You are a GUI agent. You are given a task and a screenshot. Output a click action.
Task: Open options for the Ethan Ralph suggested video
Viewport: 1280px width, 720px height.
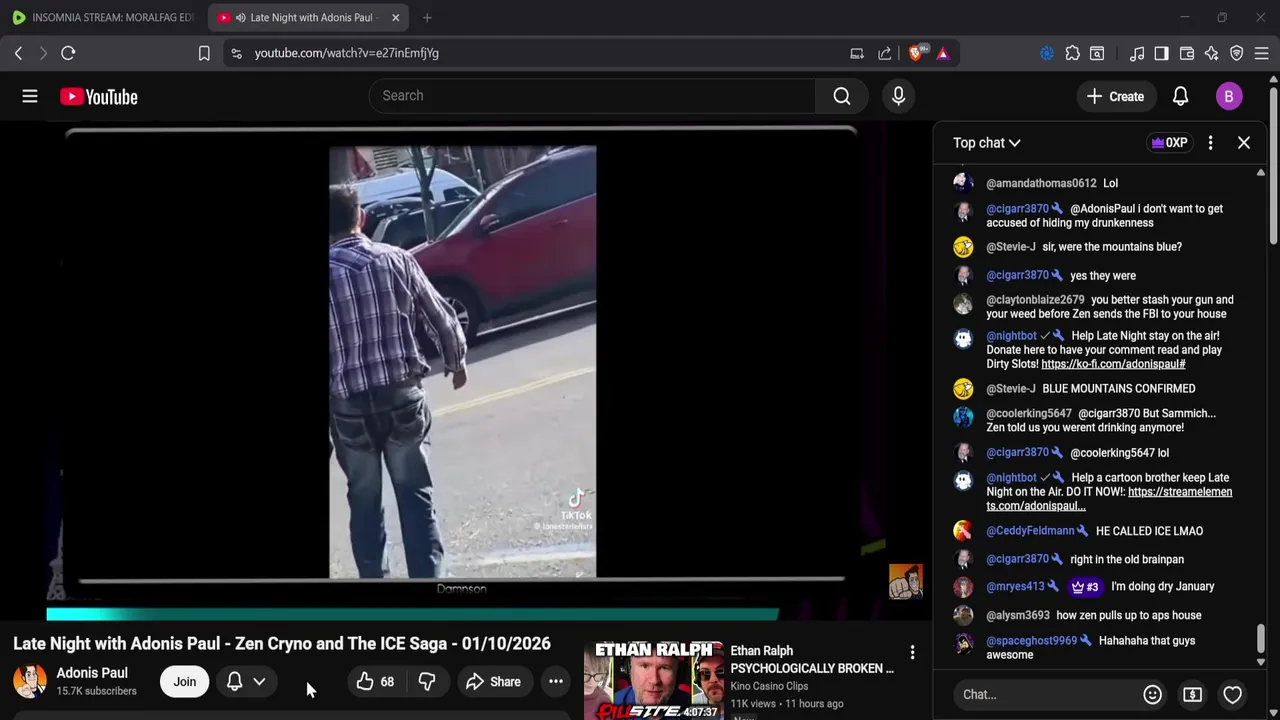point(912,653)
